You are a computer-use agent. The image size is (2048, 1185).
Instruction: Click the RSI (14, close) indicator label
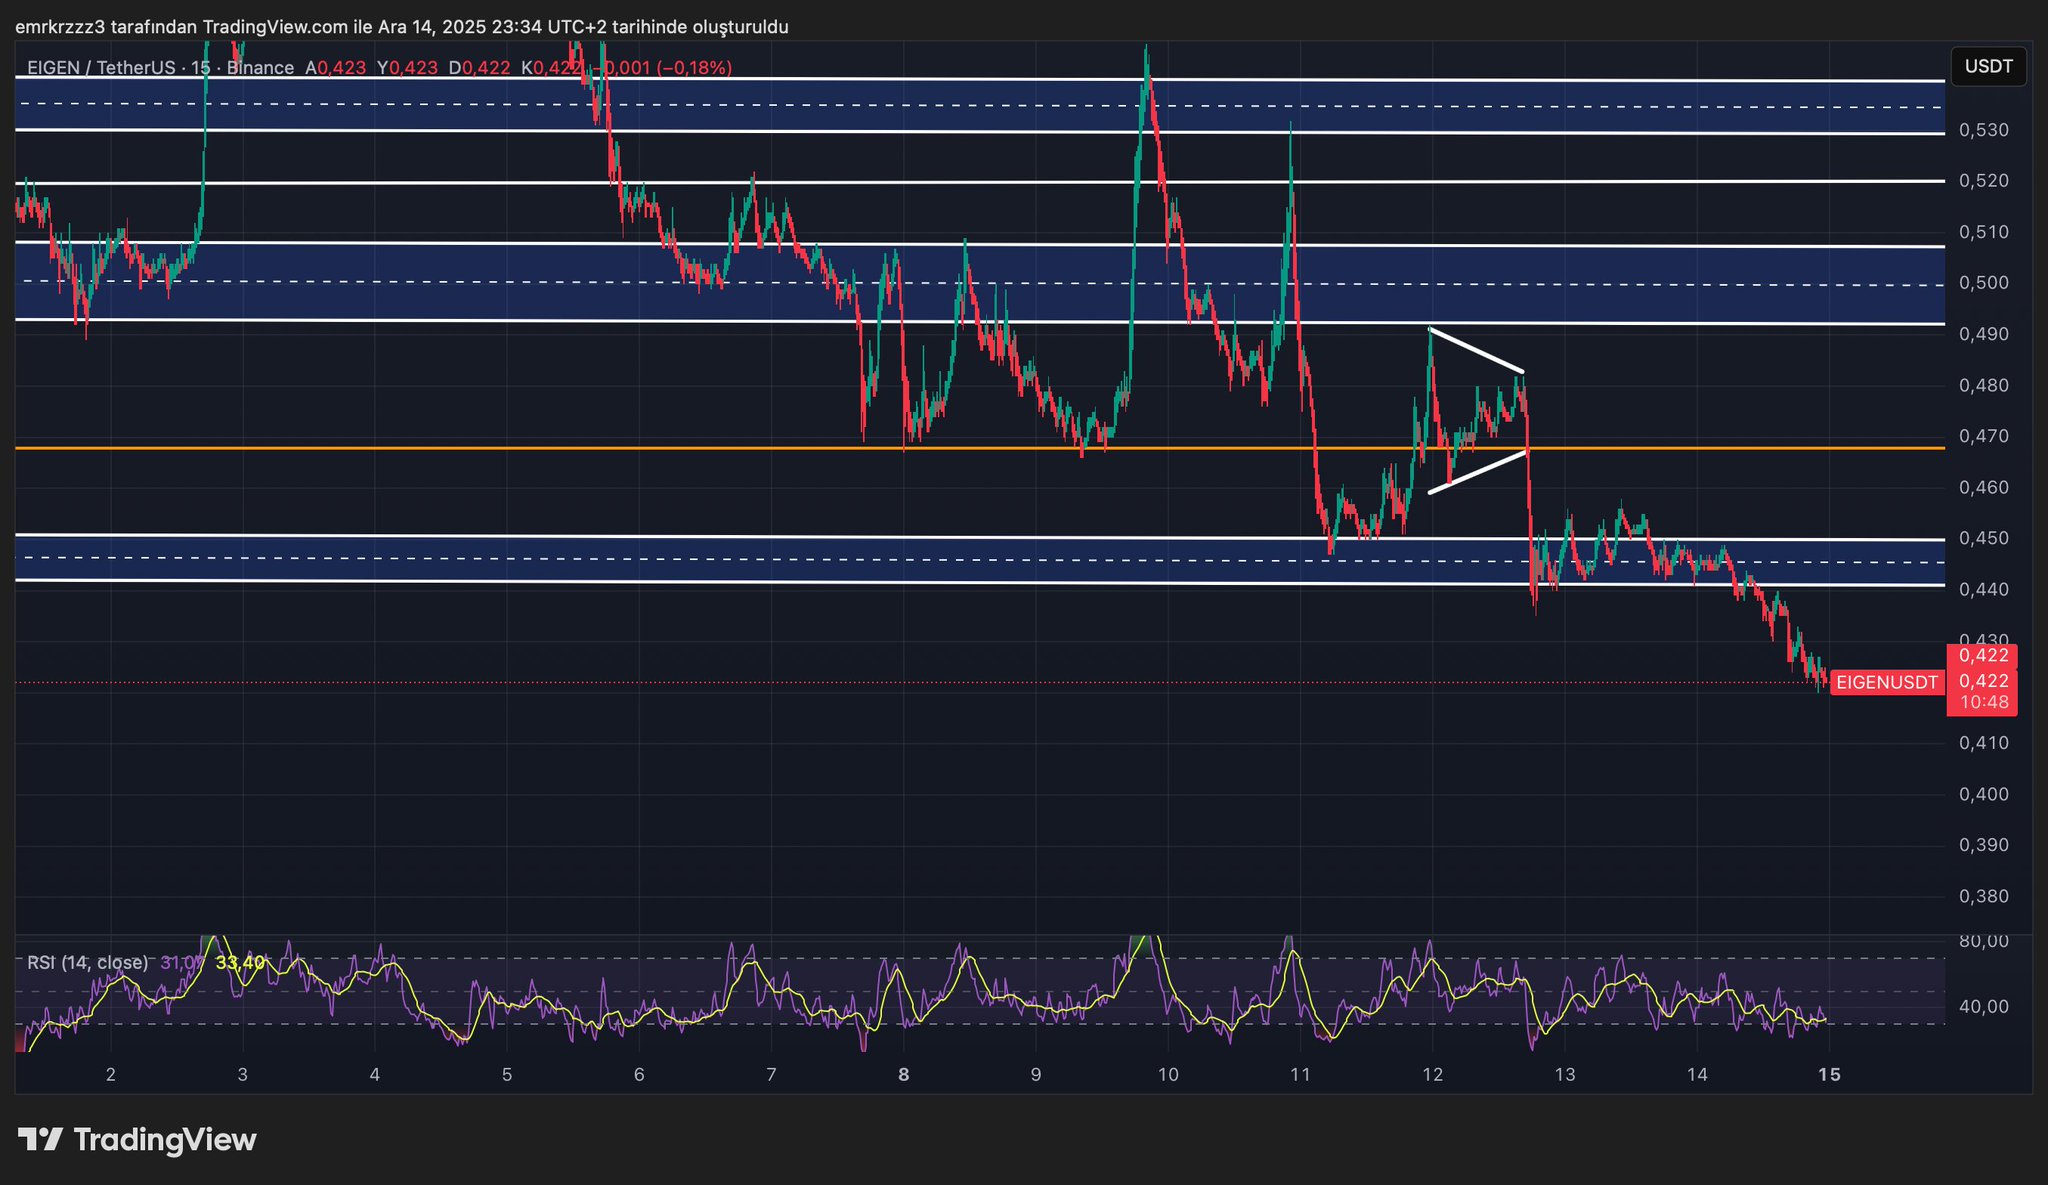pos(87,962)
